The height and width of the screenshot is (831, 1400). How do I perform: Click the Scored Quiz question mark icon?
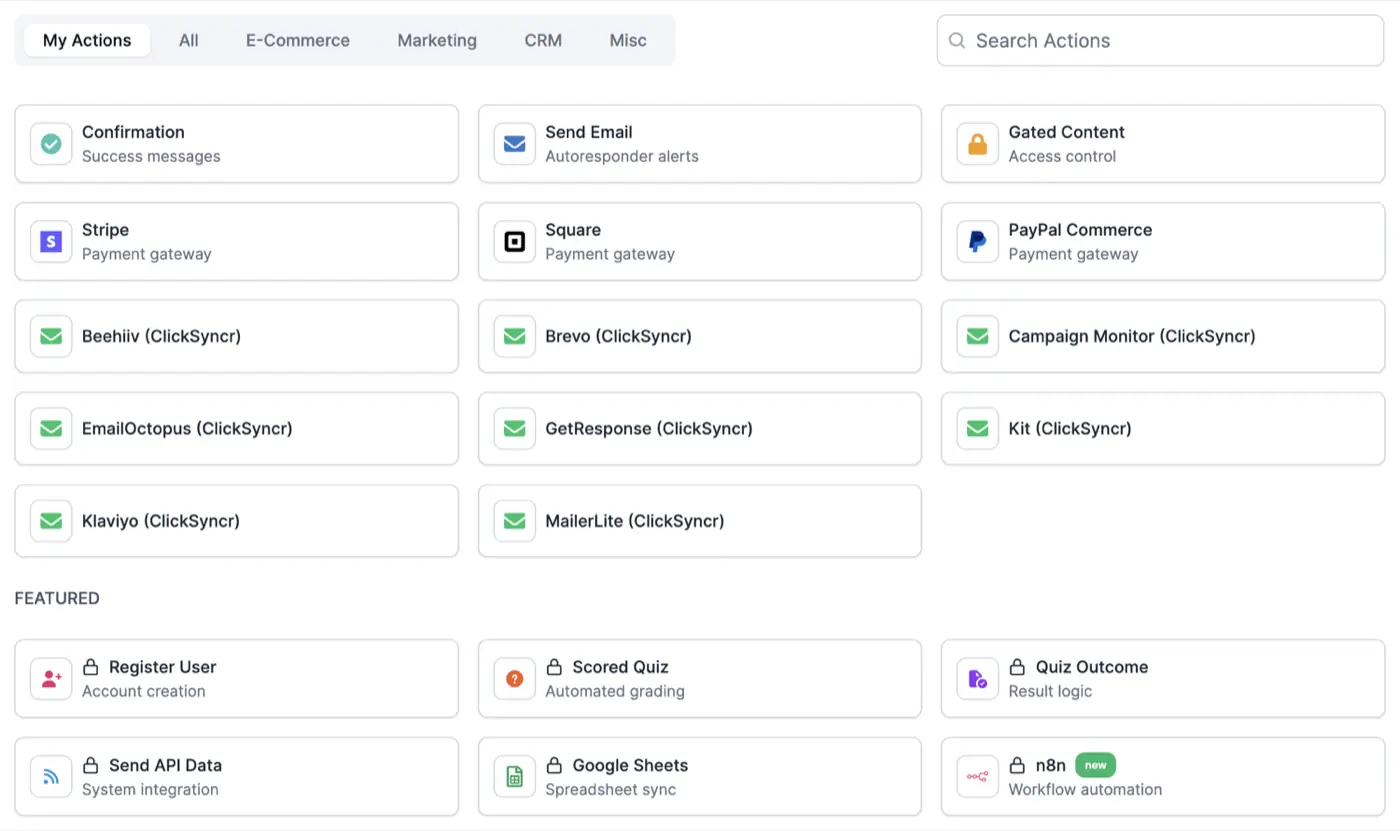click(x=514, y=679)
